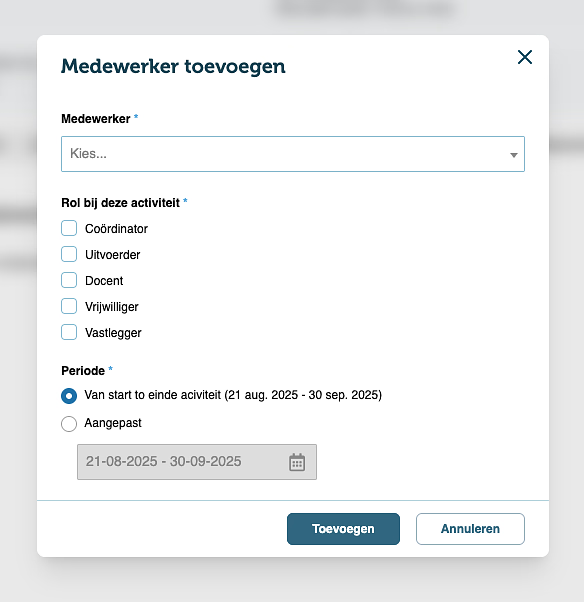The height and width of the screenshot is (602, 584).
Task: Click the Aangepast label text
Action: click(113, 423)
